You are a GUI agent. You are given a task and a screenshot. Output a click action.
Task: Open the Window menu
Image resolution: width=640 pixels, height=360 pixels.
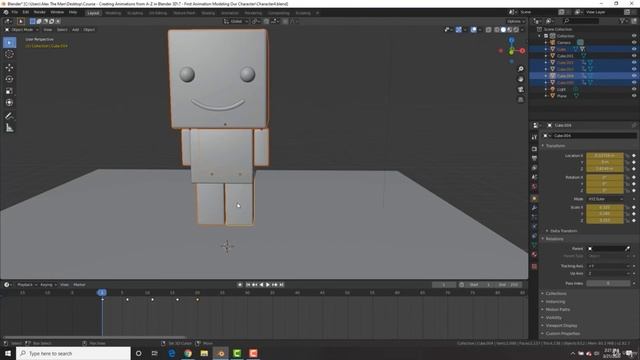pos(57,12)
